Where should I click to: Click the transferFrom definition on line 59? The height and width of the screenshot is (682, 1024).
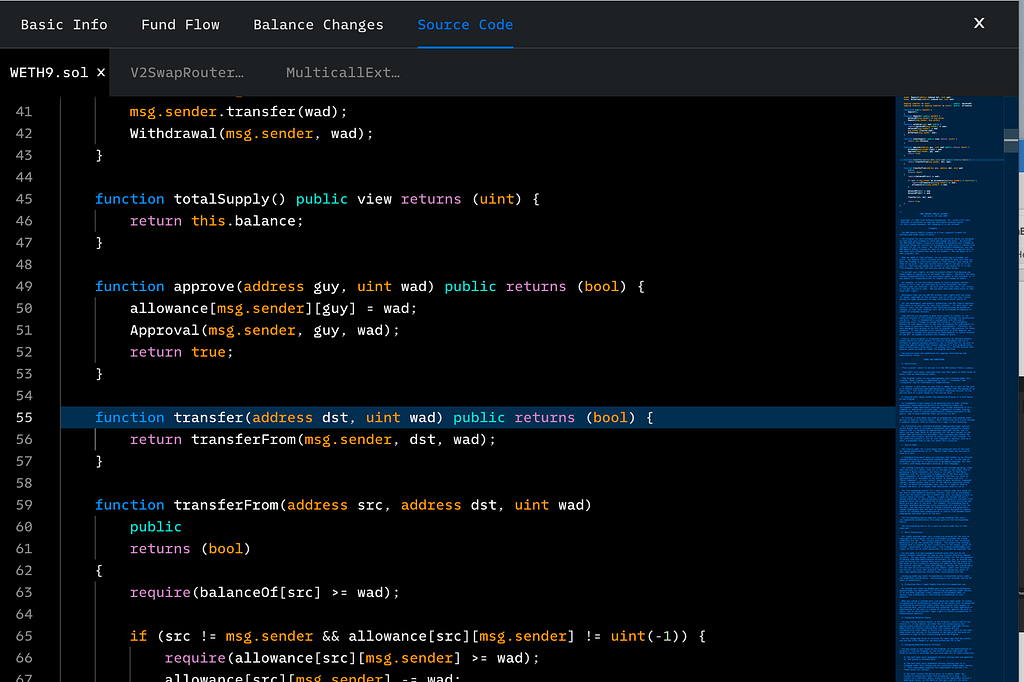coord(225,505)
